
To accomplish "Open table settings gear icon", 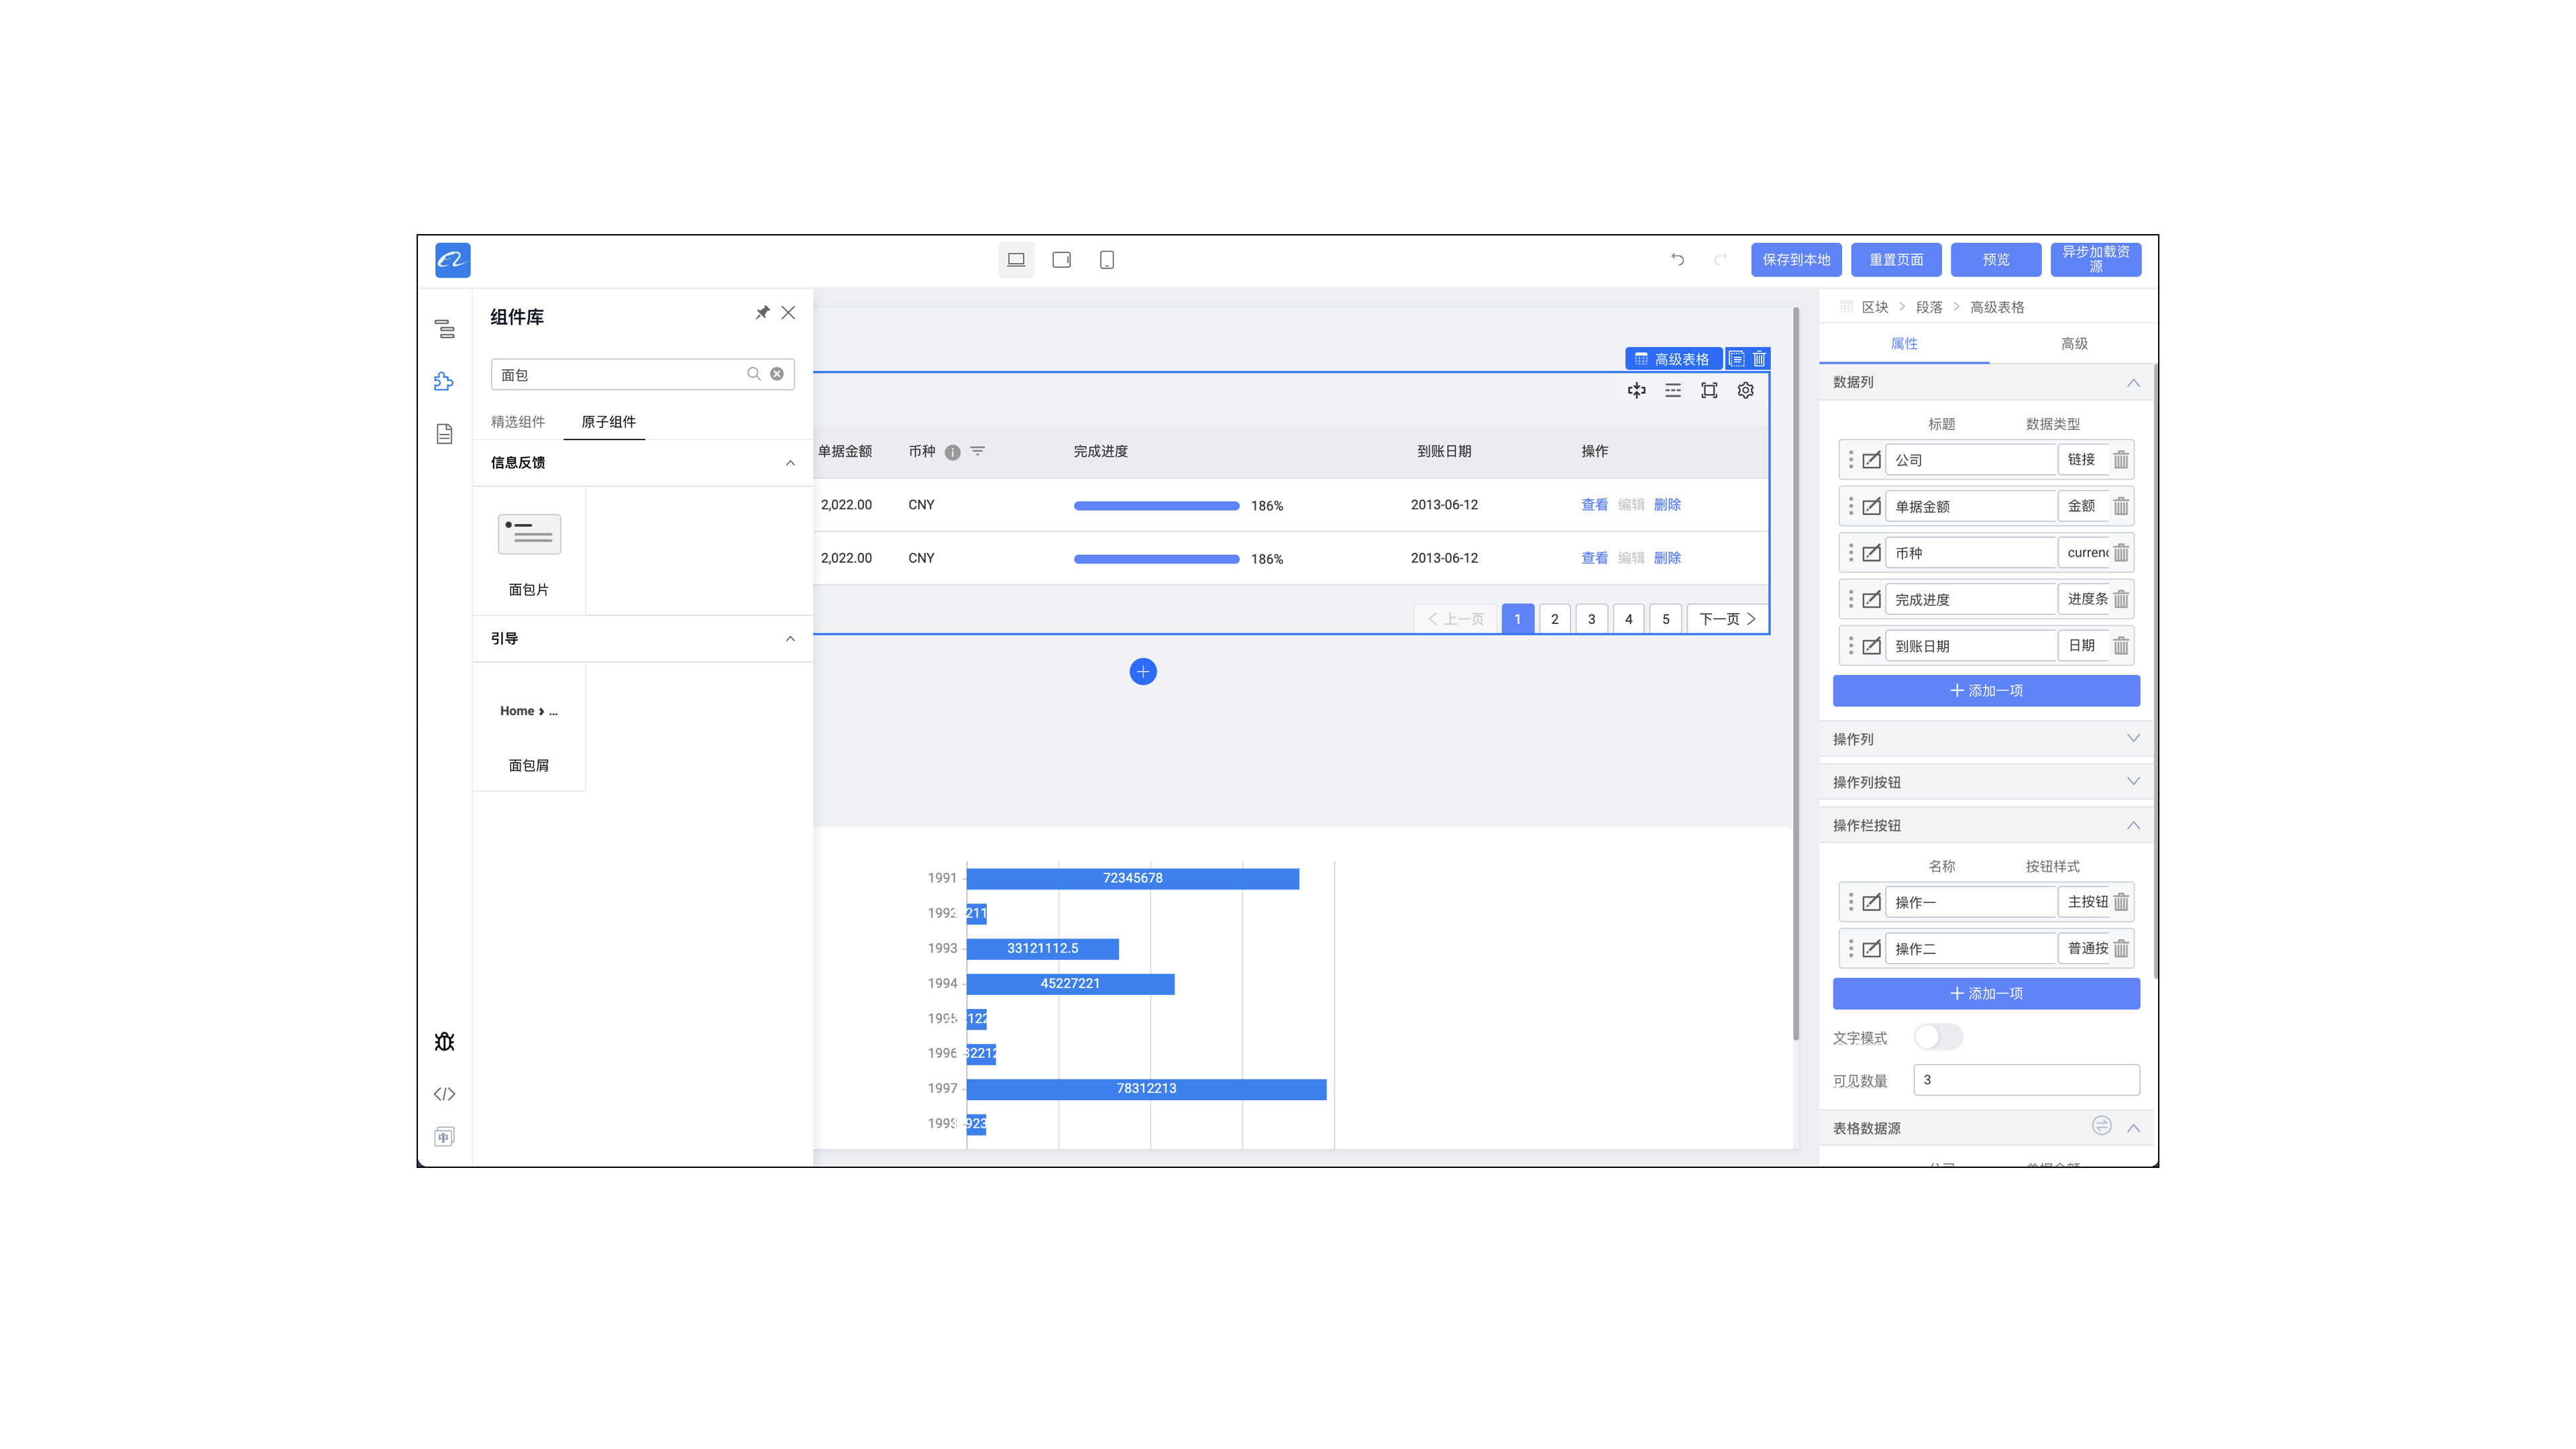I will click(x=1745, y=391).
